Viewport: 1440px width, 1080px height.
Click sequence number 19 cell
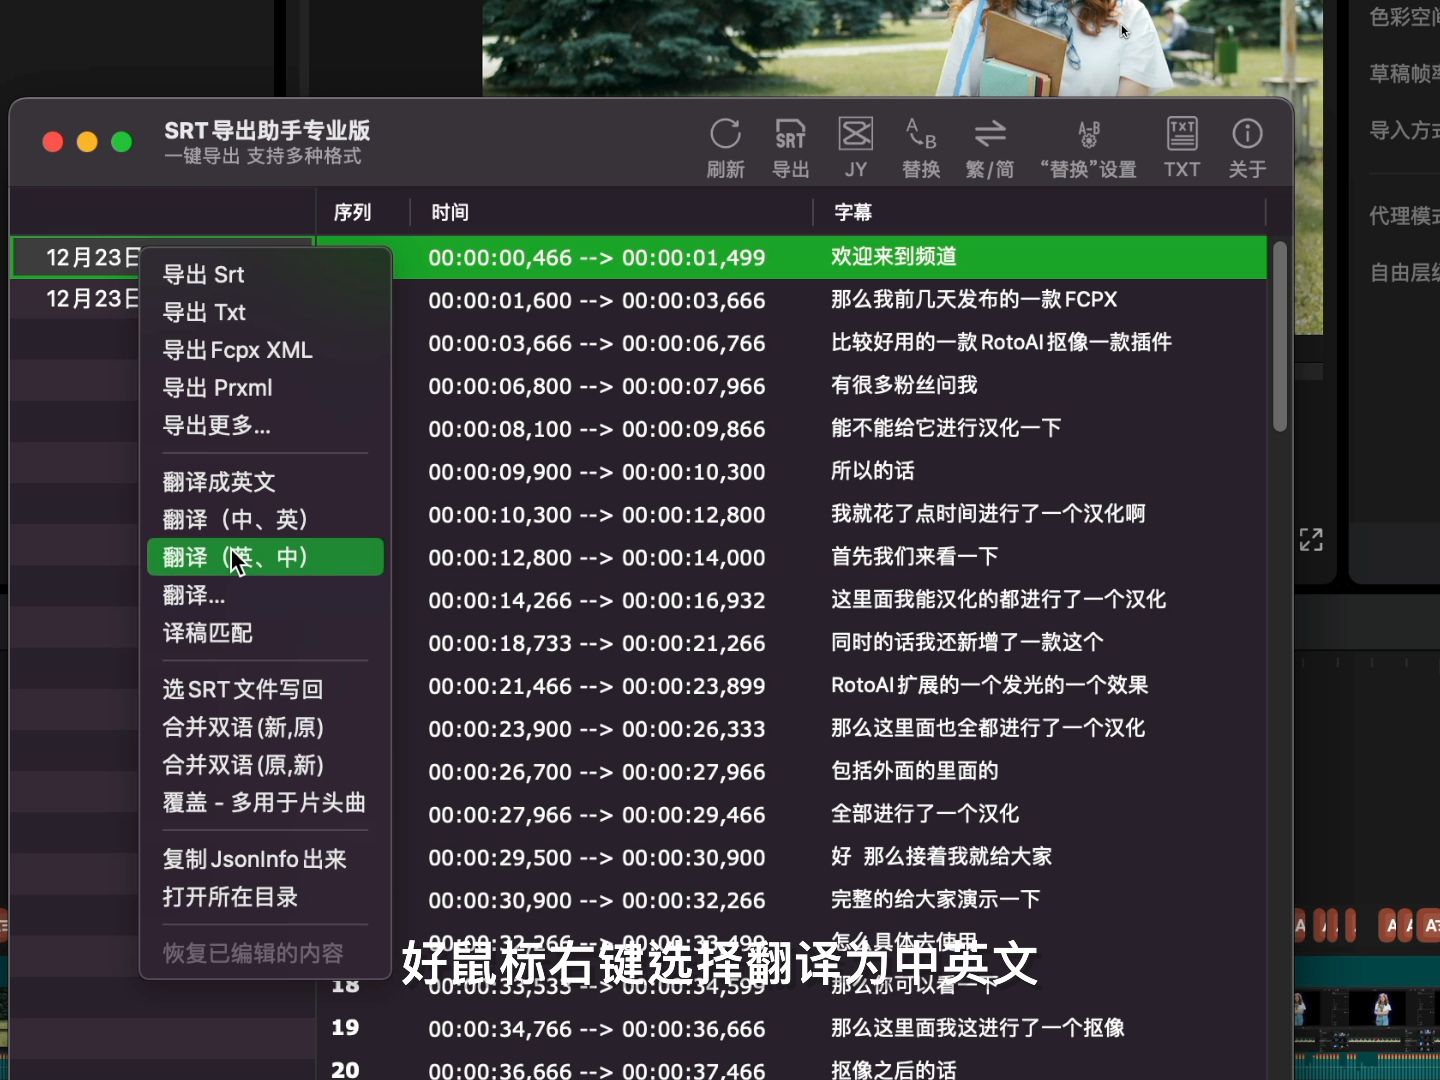345,1028
